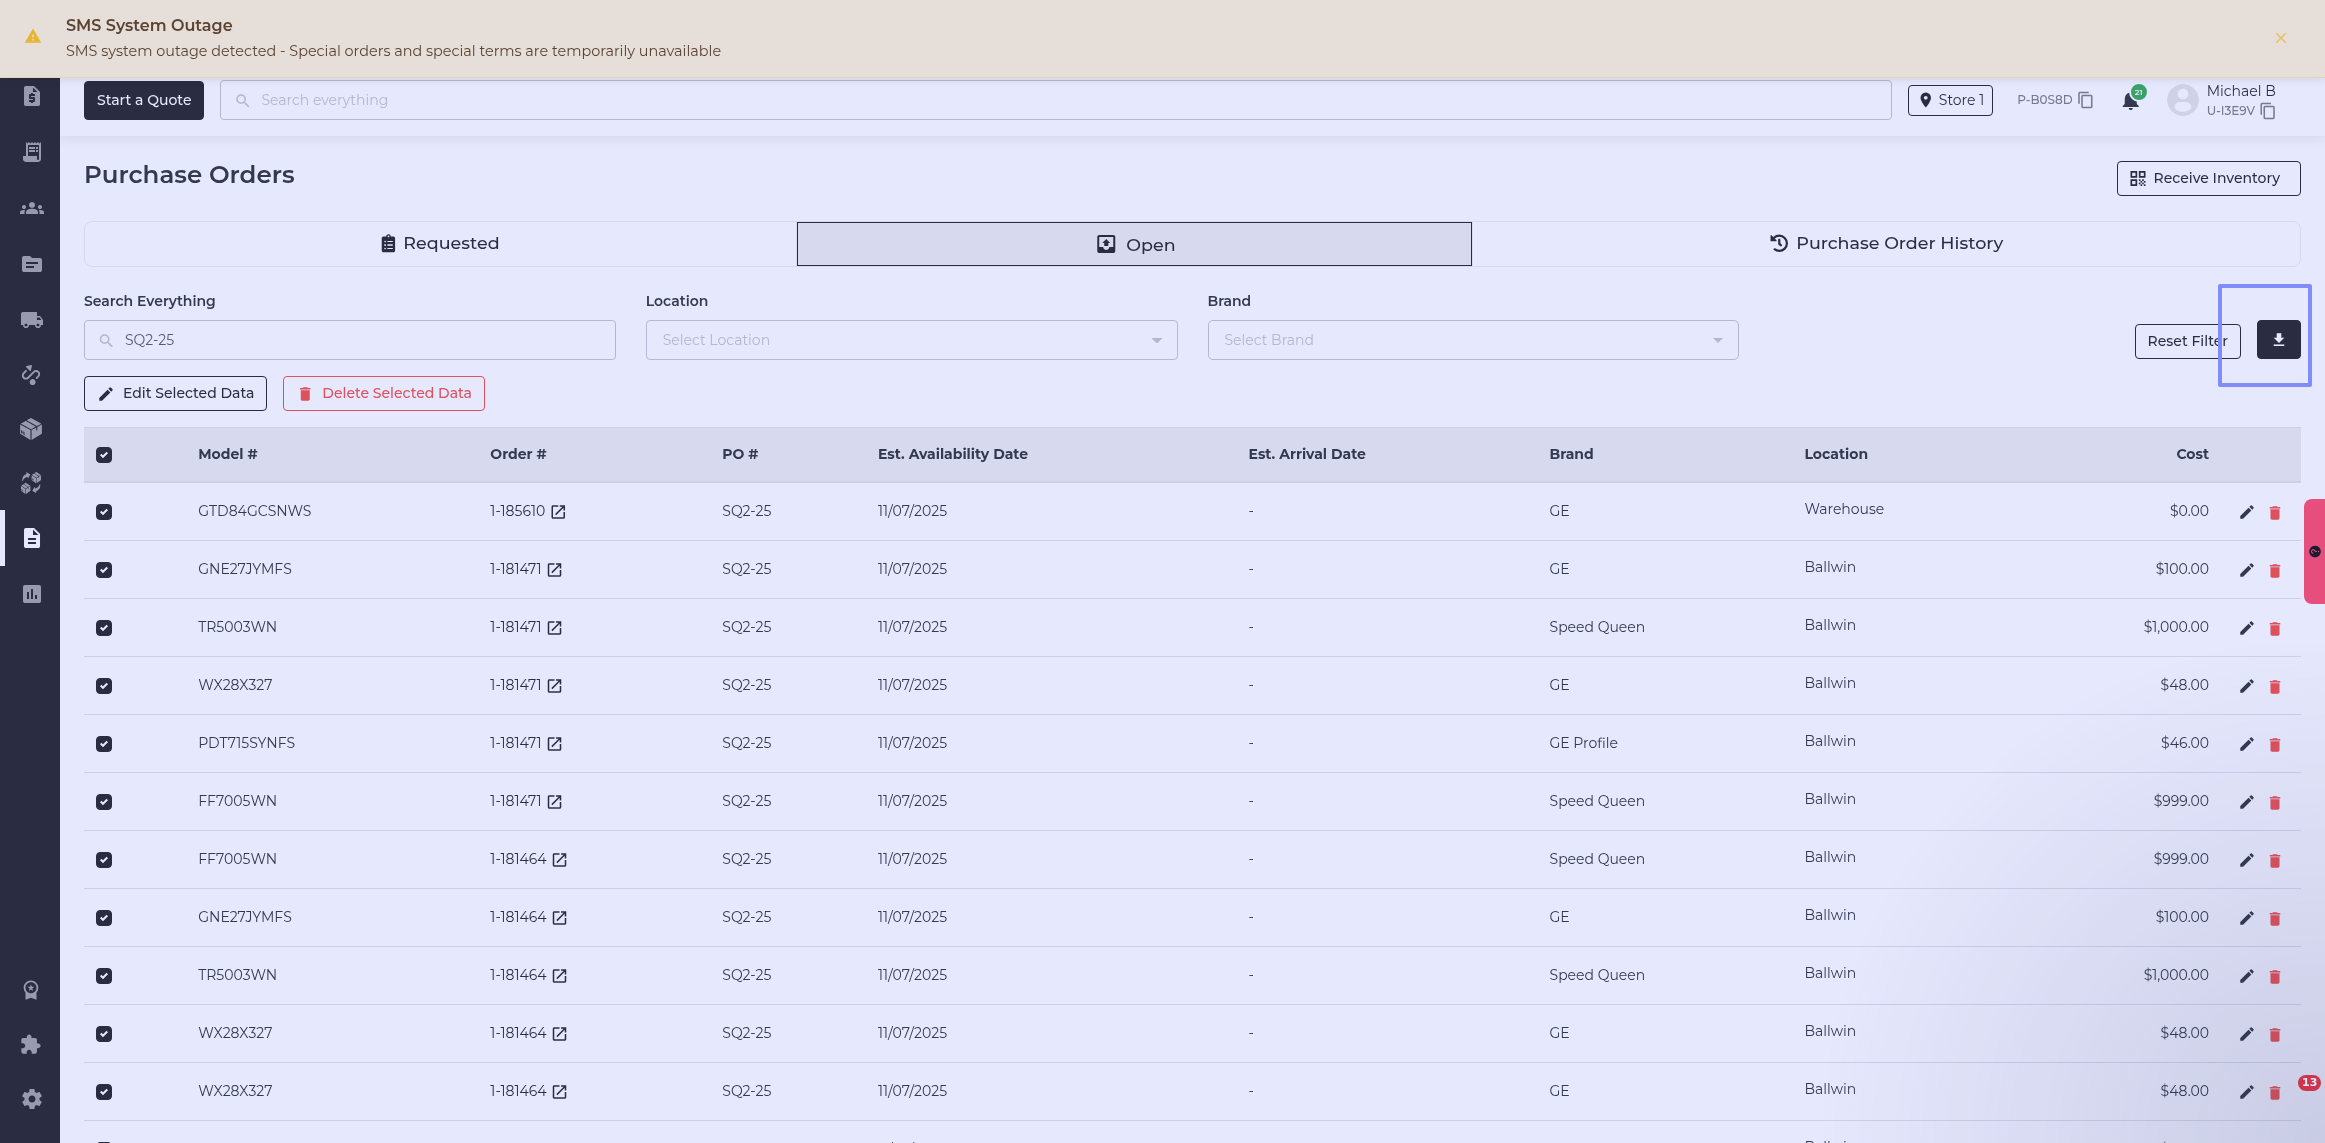This screenshot has height=1143, width=2325.
Task: Uncheck the PDT715SYNFS row checkbox
Action: (x=104, y=744)
